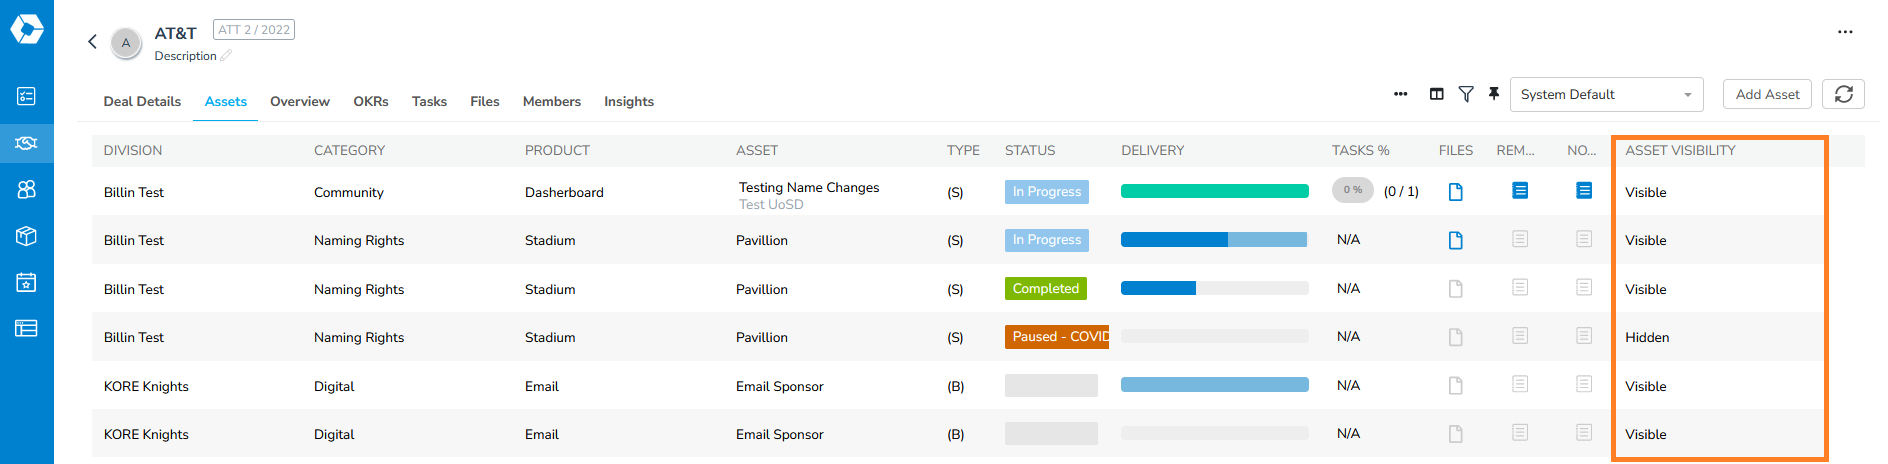Screen dimensions: 1888x464
Task: Go back with the left chevron arrow
Action: point(92,41)
